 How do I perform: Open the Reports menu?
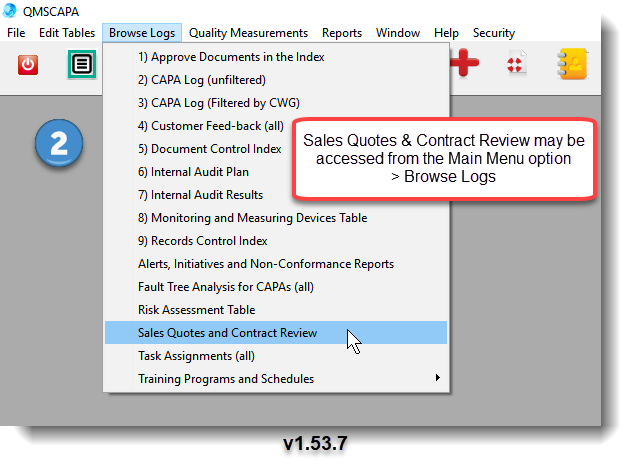(342, 33)
